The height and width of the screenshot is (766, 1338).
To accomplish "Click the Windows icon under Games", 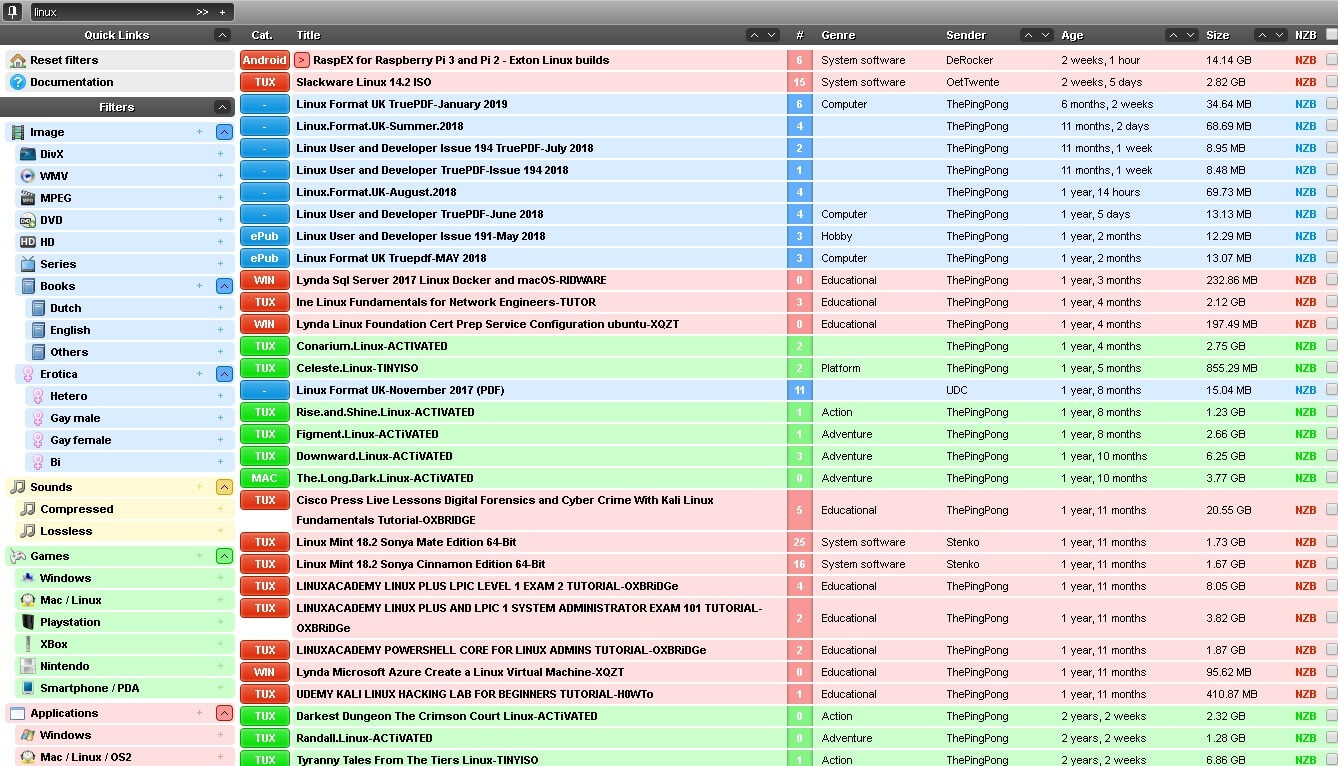I will tap(28, 578).
